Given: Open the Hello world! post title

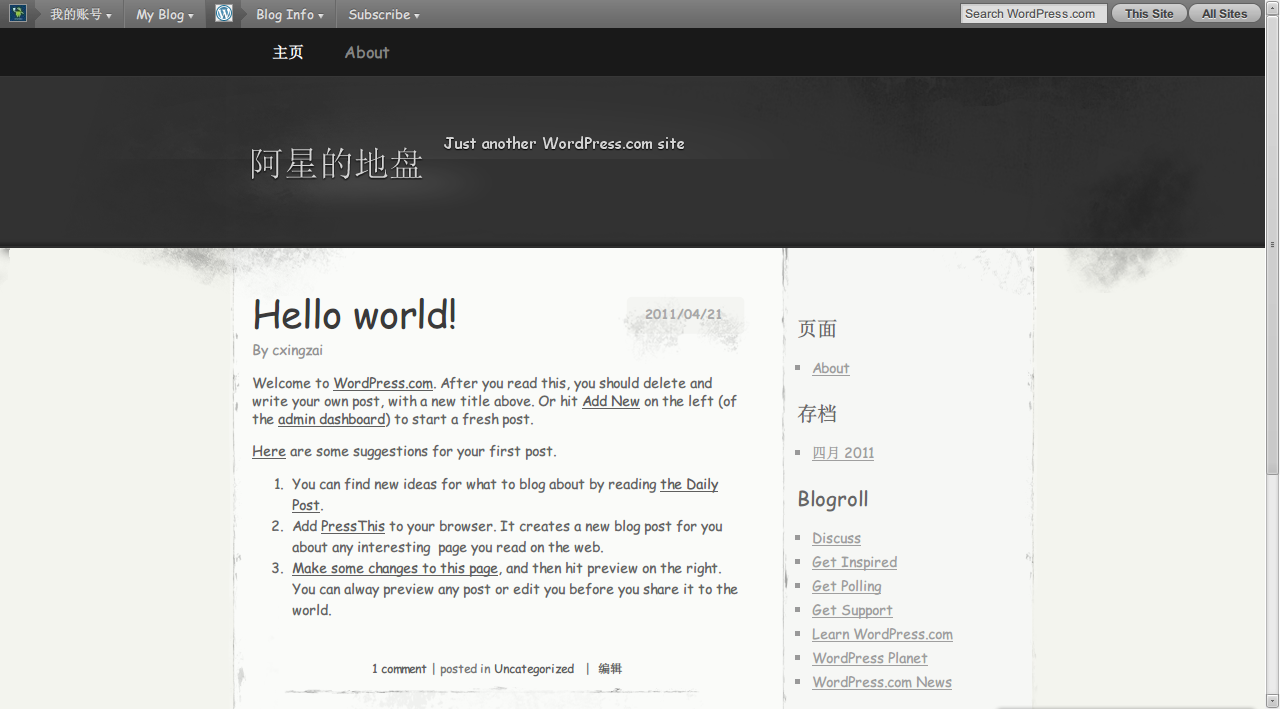Looking at the screenshot, I should (x=354, y=315).
